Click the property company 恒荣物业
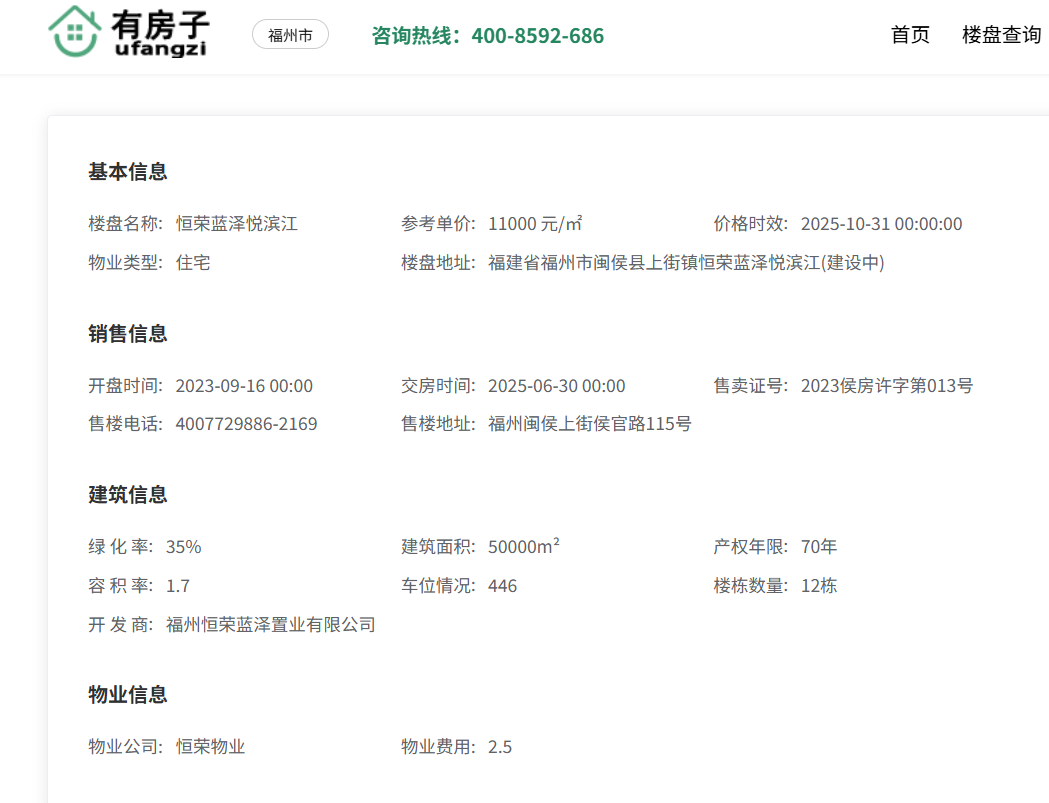1049x803 pixels. coord(210,747)
